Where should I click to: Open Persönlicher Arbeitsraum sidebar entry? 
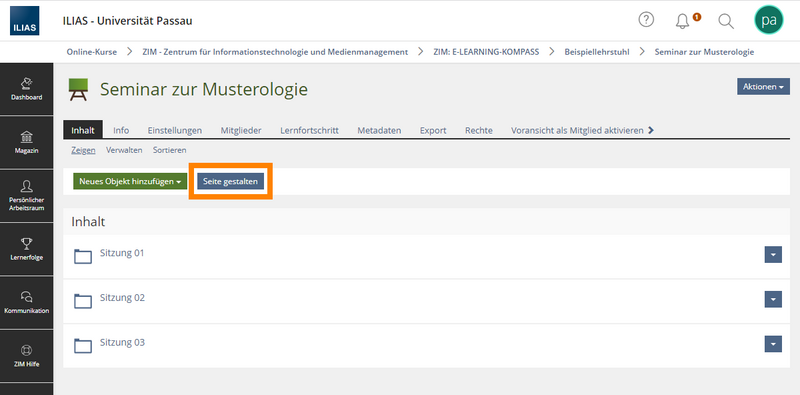[x=27, y=196]
